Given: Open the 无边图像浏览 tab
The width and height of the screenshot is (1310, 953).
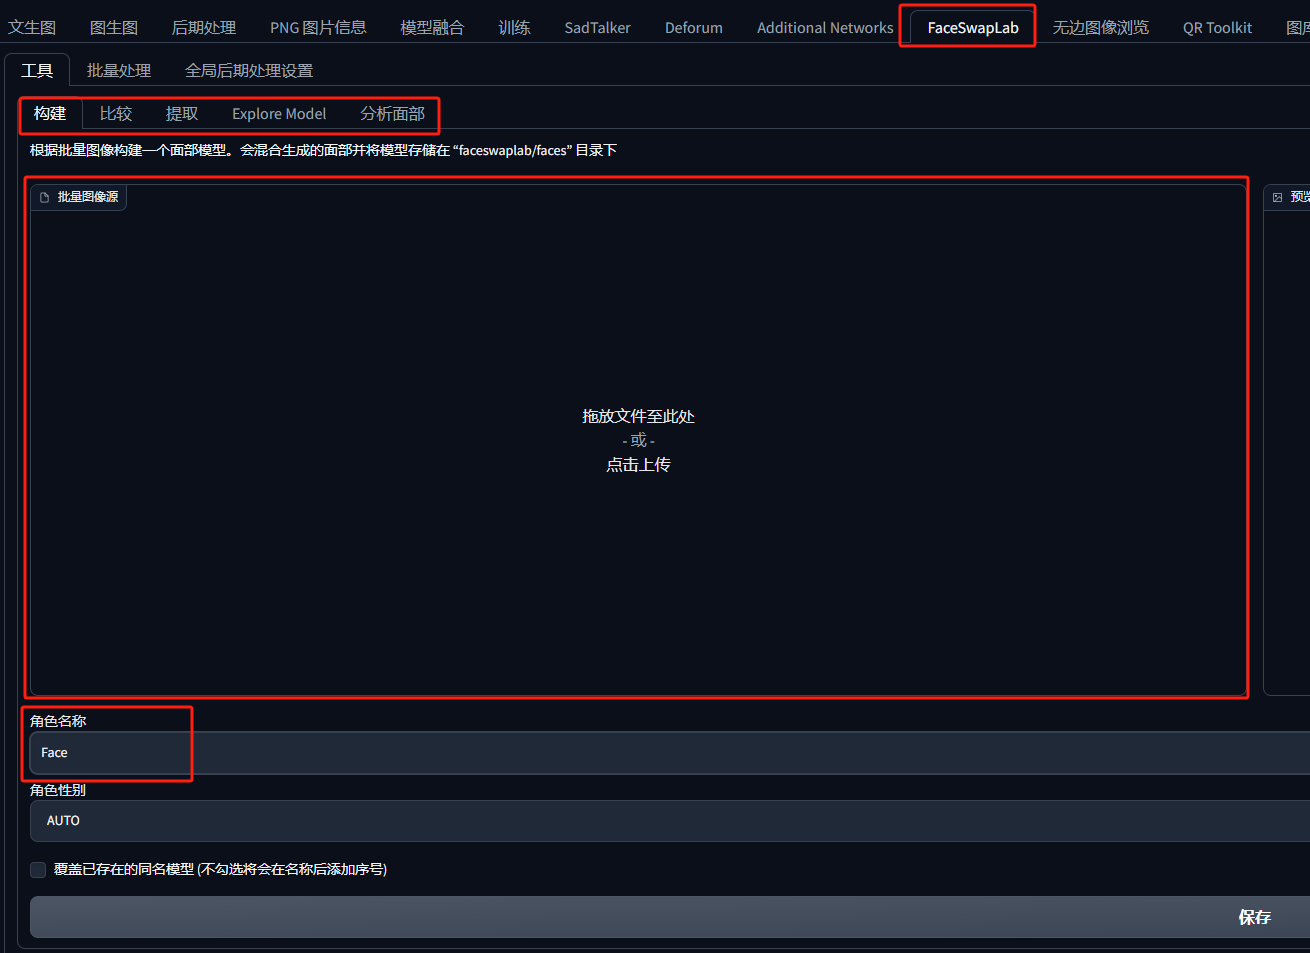Looking at the screenshot, I should pos(1100,27).
